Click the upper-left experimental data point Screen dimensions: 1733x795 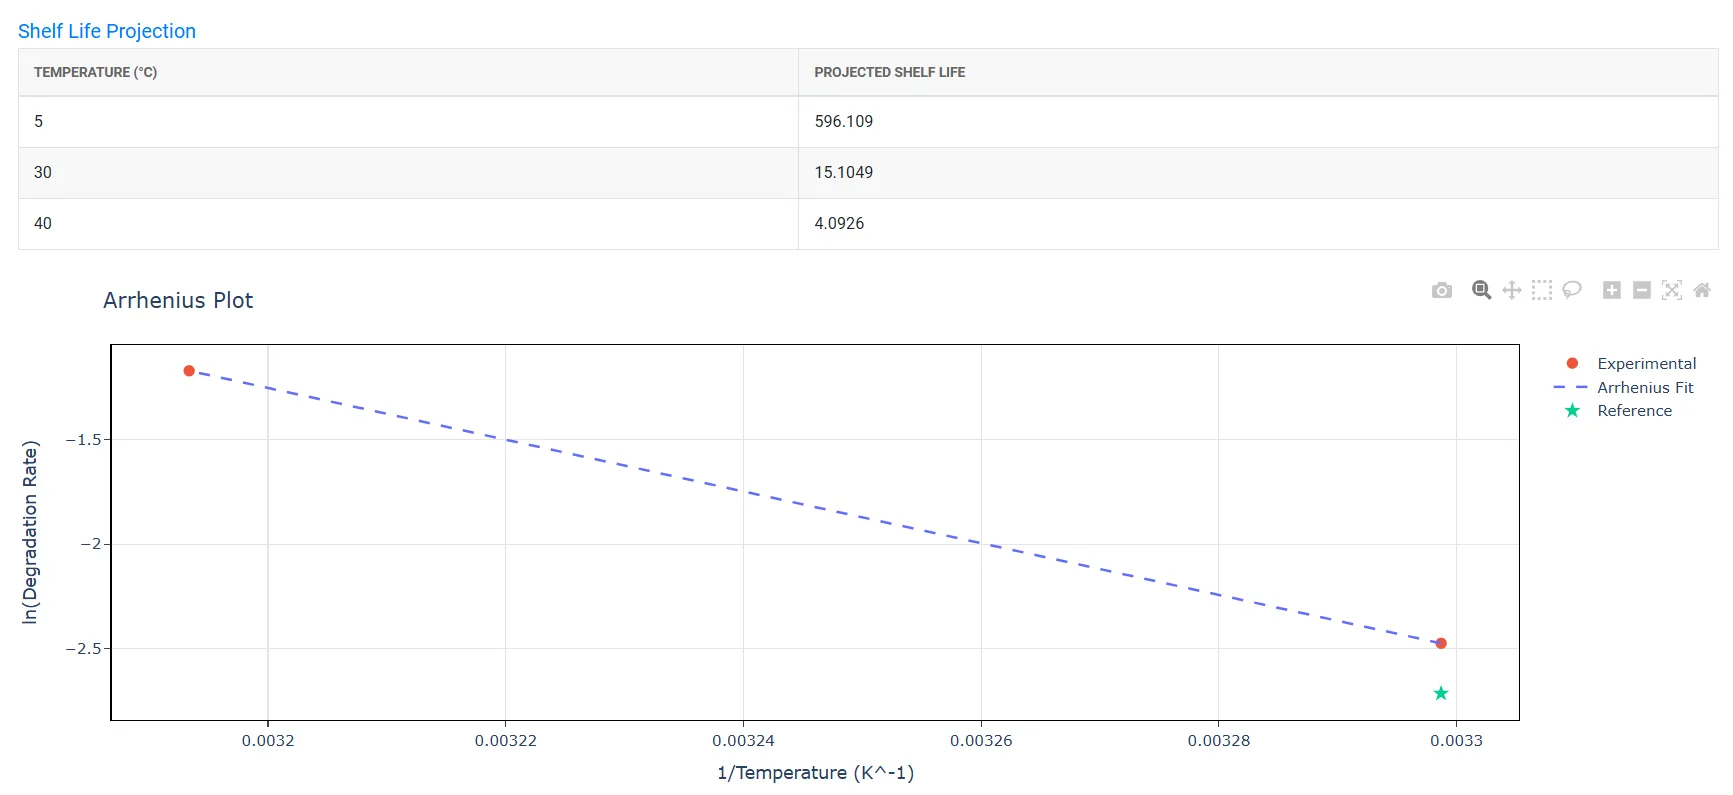[x=189, y=371]
